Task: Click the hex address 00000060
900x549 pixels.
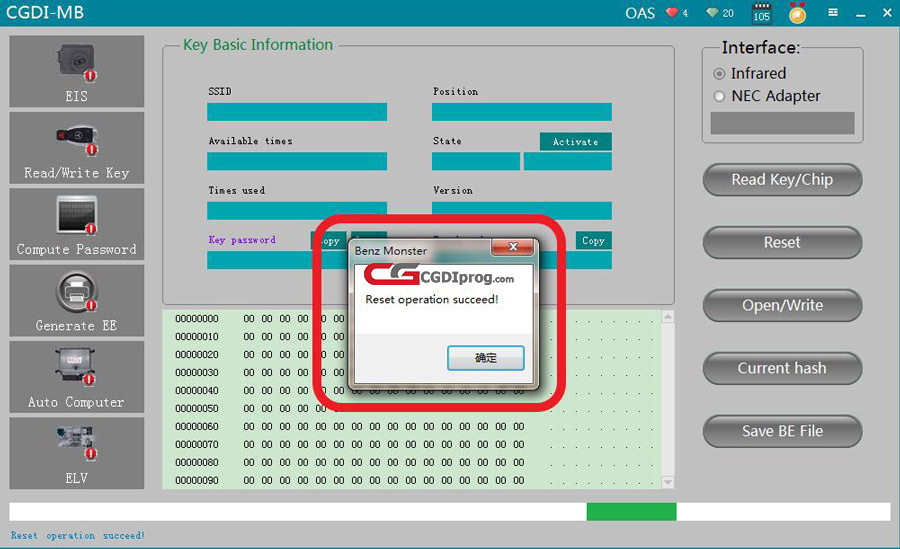Action: 197,427
